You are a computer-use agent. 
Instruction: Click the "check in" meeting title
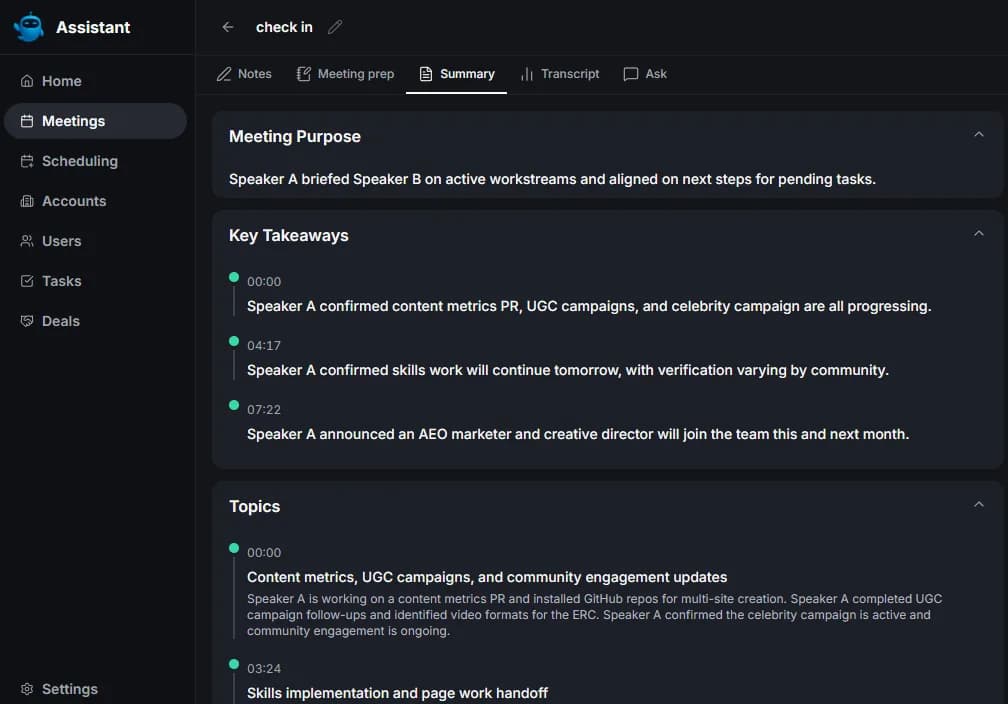[284, 27]
